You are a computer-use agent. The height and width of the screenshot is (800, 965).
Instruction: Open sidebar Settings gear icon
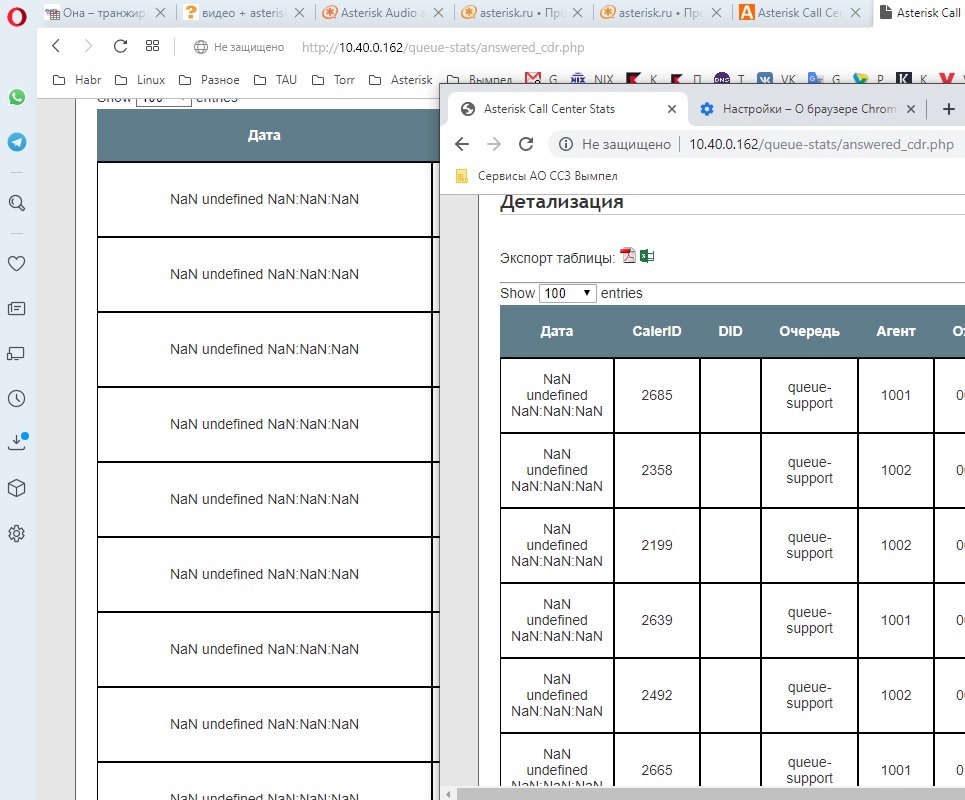(x=17, y=534)
